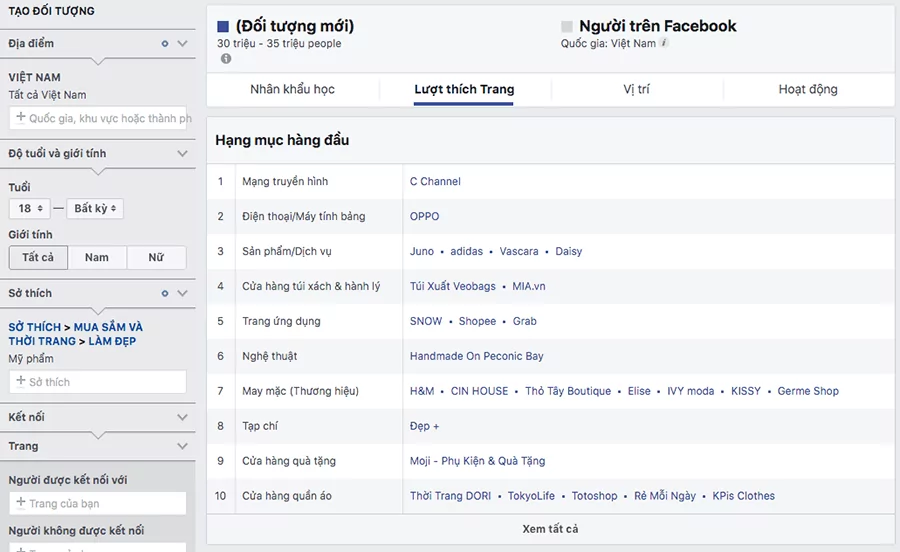Expand the Kết nối section chevron
The image size is (900, 552).
[x=183, y=417]
